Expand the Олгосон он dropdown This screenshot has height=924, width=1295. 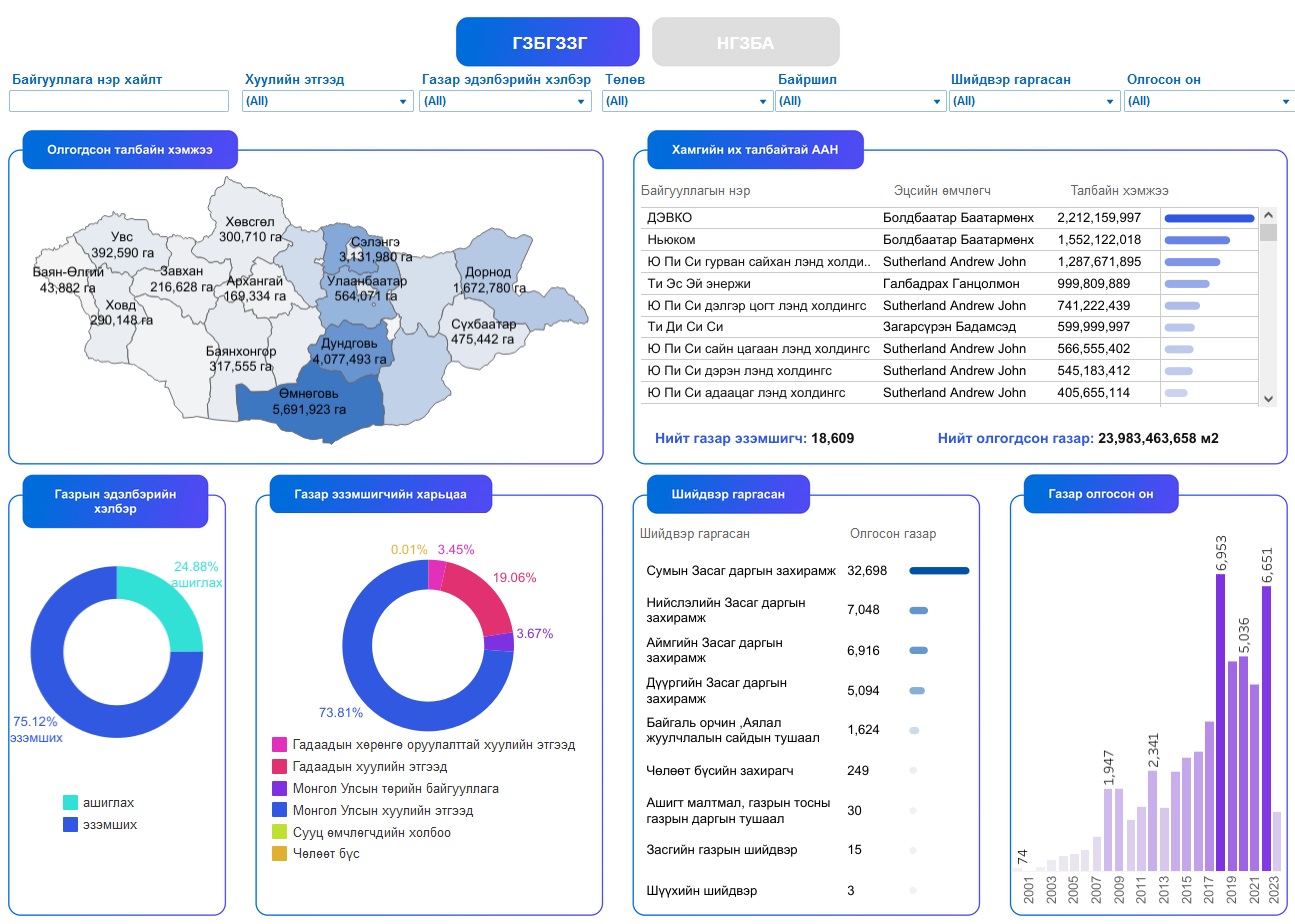tap(1208, 101)
